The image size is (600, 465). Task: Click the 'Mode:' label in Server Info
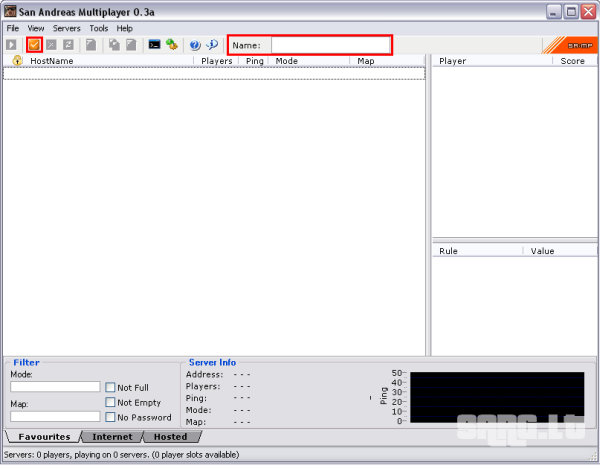point(198,410)
